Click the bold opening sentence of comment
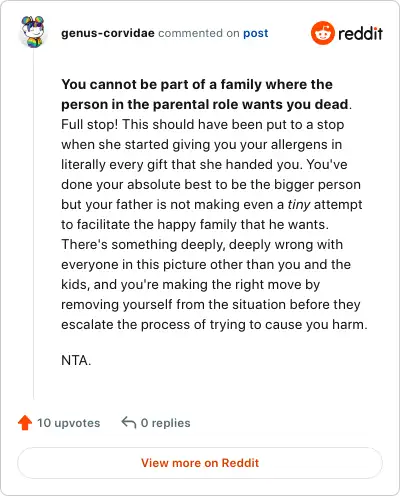This screenshot has width=400, height=496. 205,94
